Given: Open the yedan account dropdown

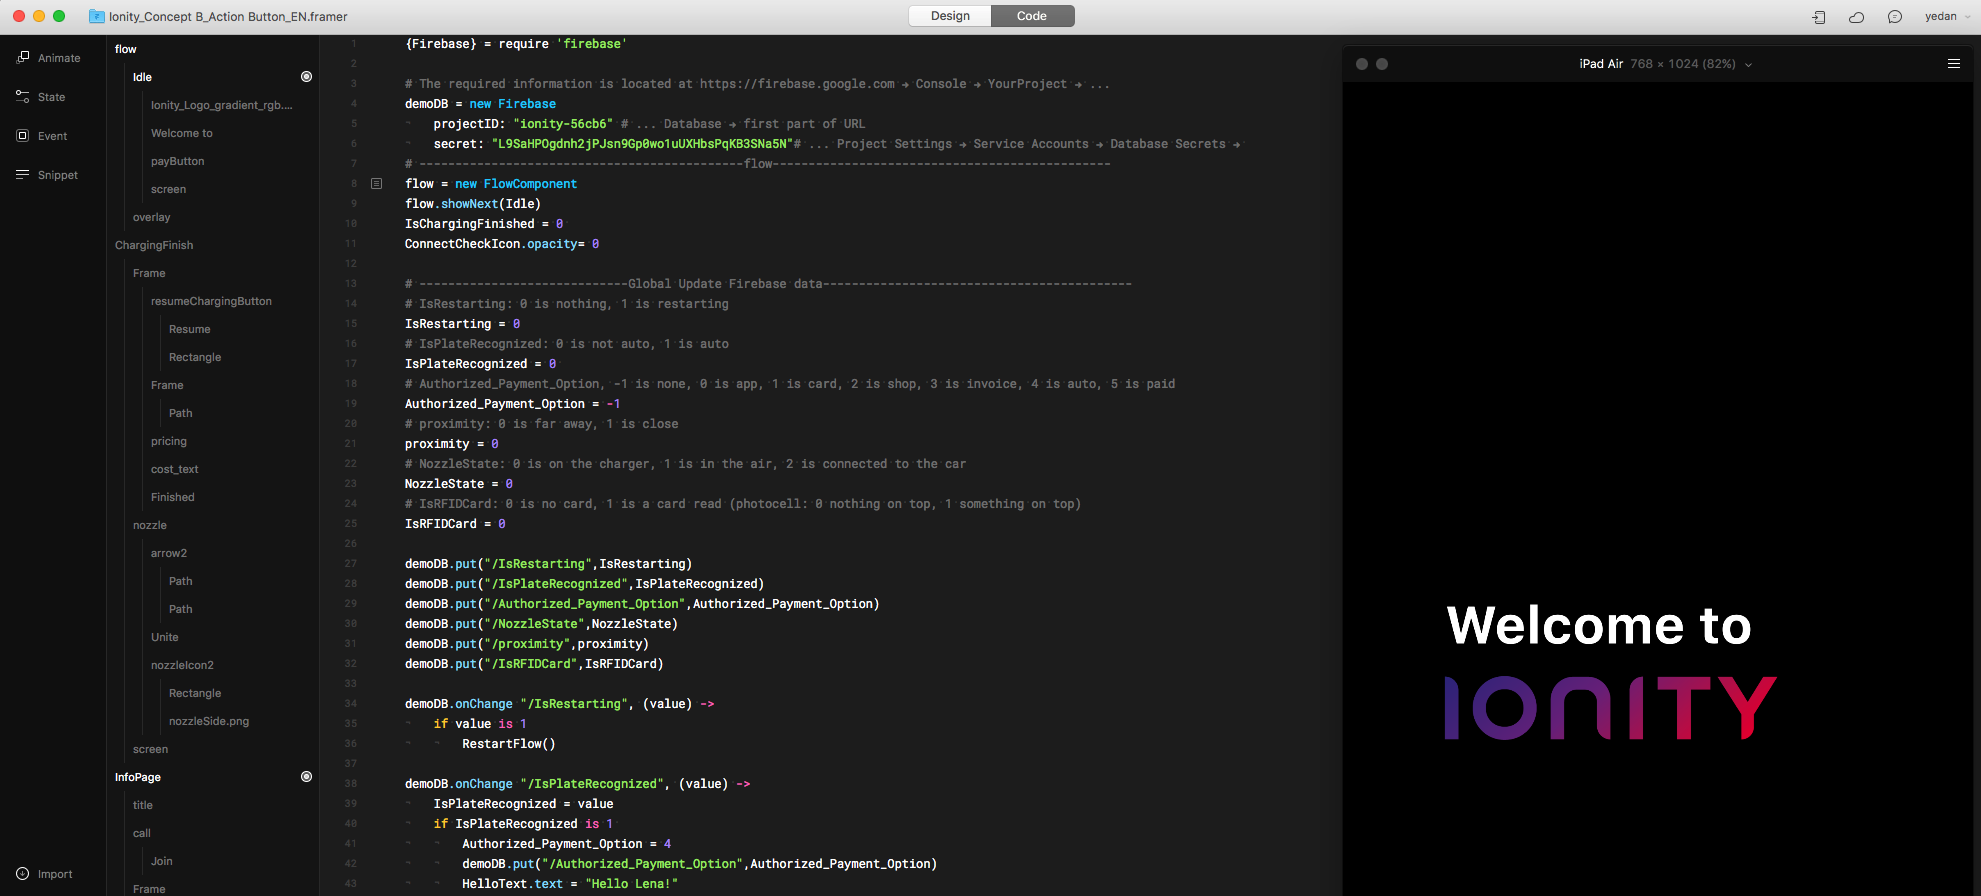Looking at the screenshot, I should (x=1947, y=16).
